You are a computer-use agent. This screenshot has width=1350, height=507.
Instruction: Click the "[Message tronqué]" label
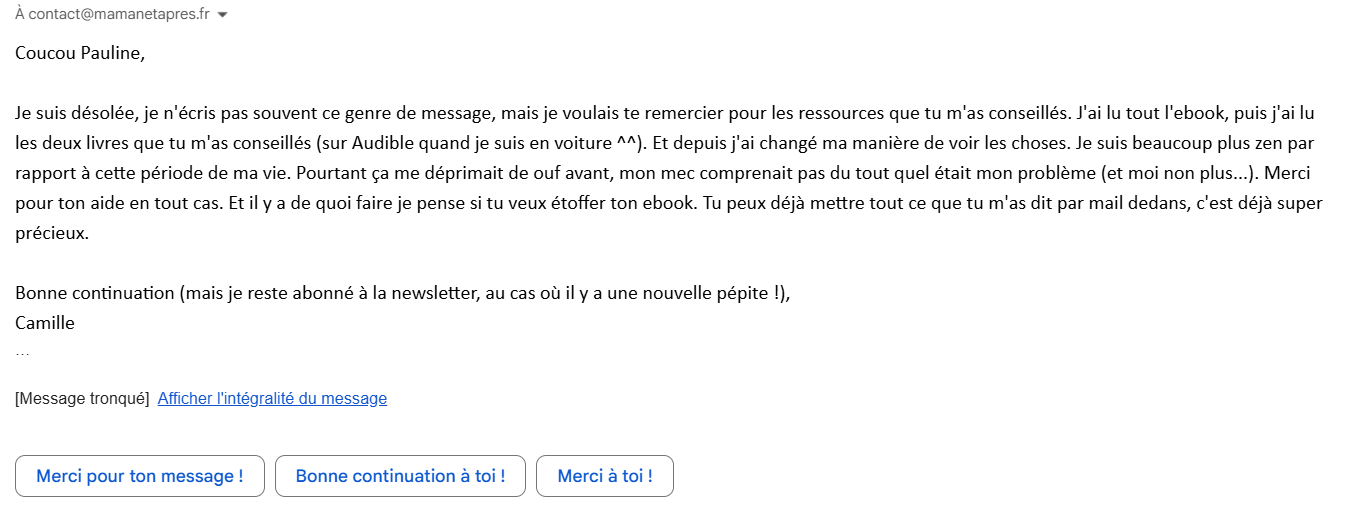click(82, 398)
